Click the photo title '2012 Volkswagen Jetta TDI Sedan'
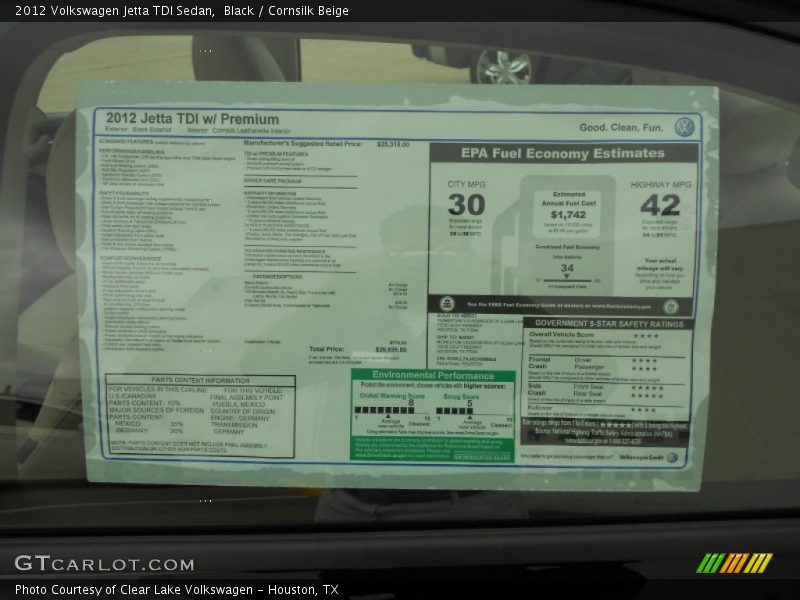This screenshot has width=800, height=600. (x=114, y=11)
